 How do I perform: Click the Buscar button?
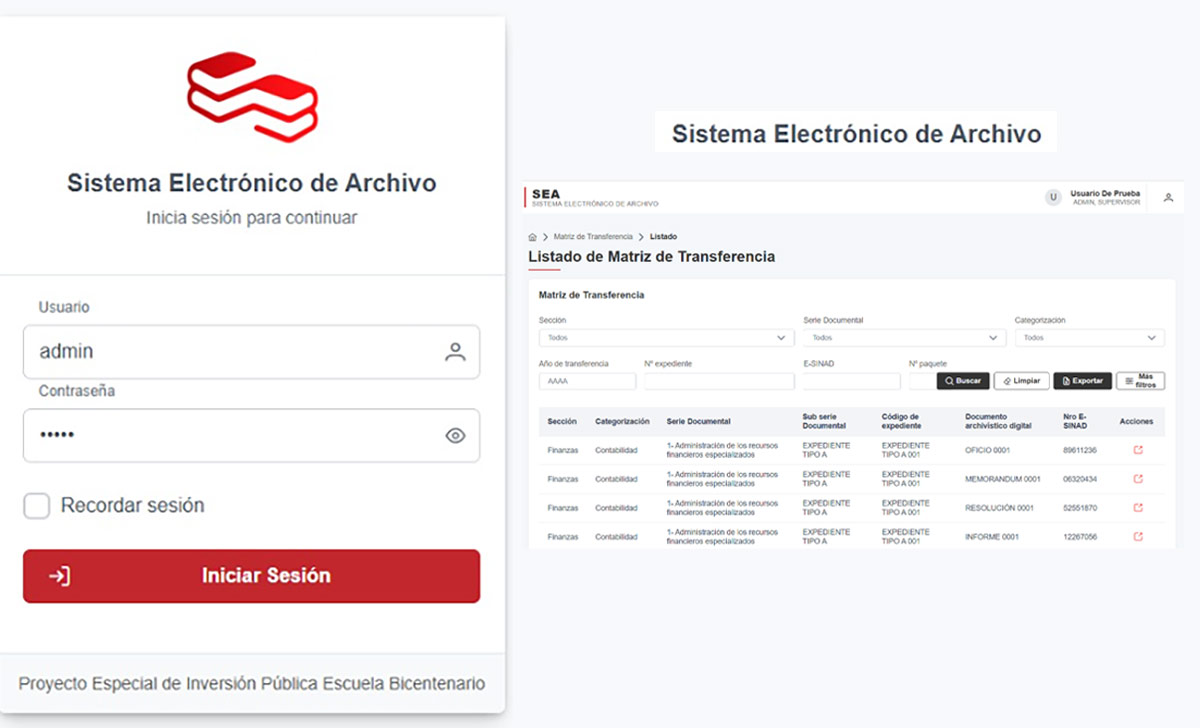click(x=963, y=381)
